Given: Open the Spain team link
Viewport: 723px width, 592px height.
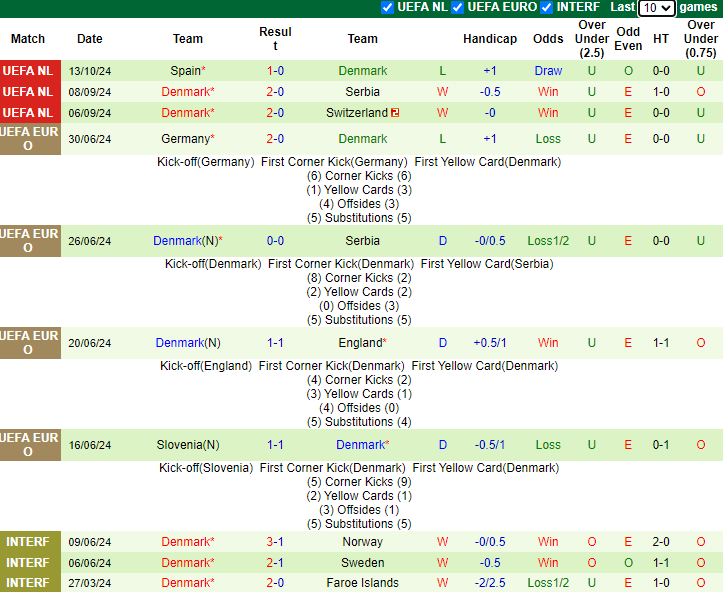Looking at the screenshot, I should coord(185,71).
